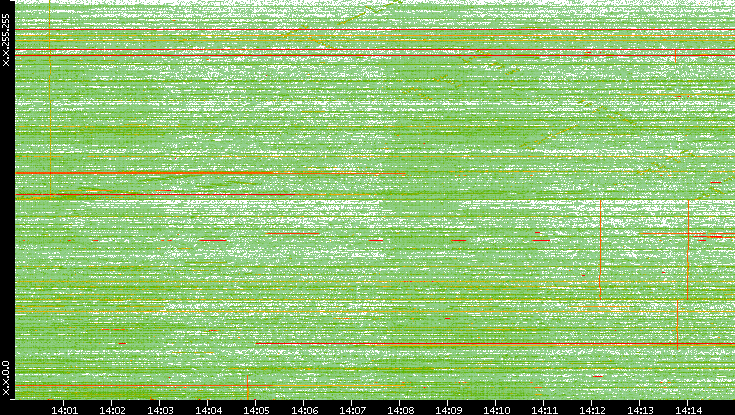735x415 pixels.
Task: Click the 14:02 time axis label
Action: pos(112,410)
